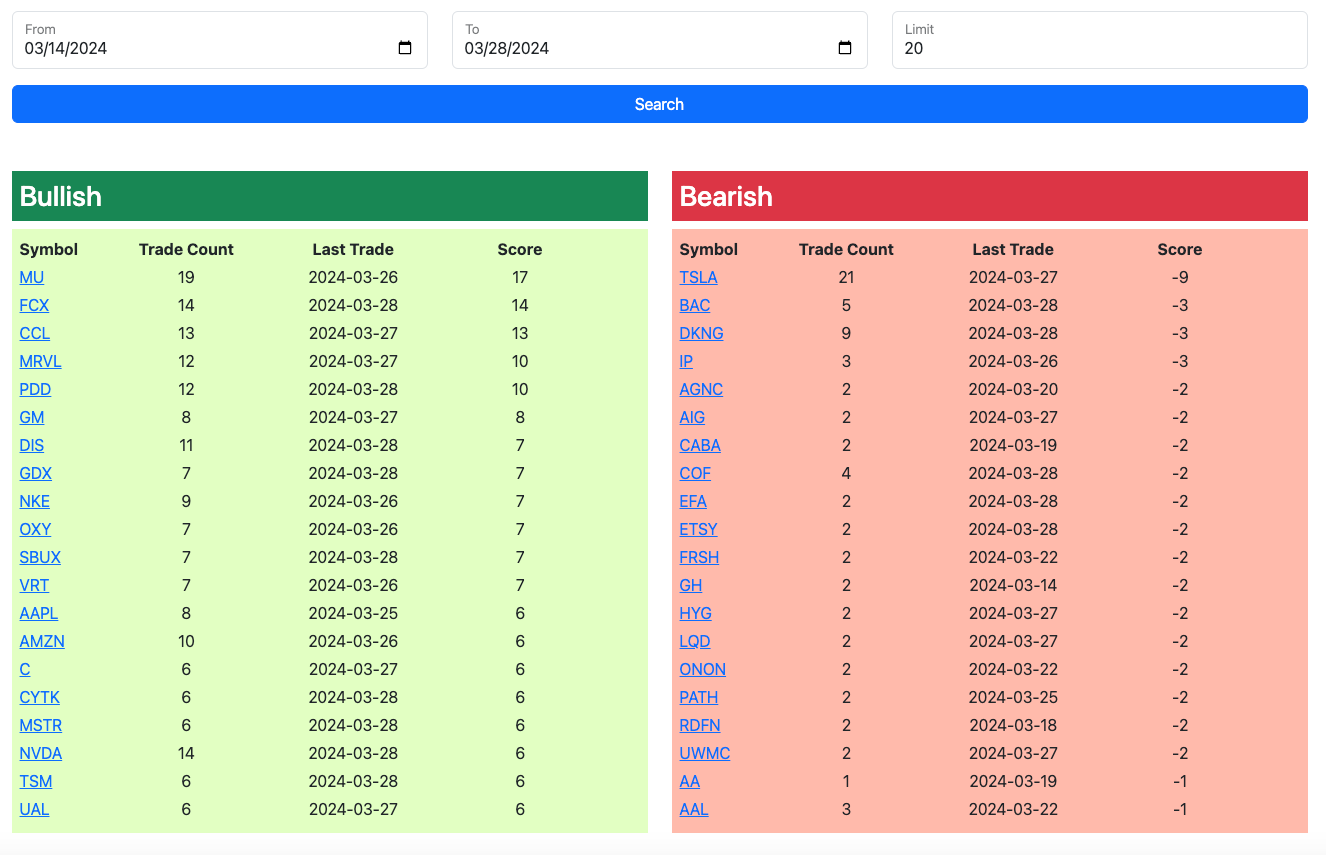Open the AA symbol link
Image resolution: width=1326 pixels, height=855 pixels.
tap(690, 781)
